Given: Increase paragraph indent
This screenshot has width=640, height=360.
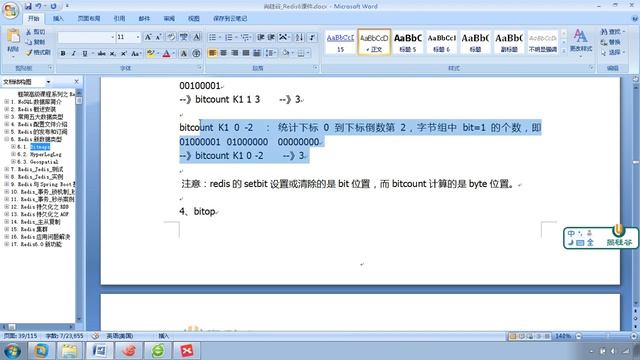Looking at the screenshot, I should pos(271,38).
